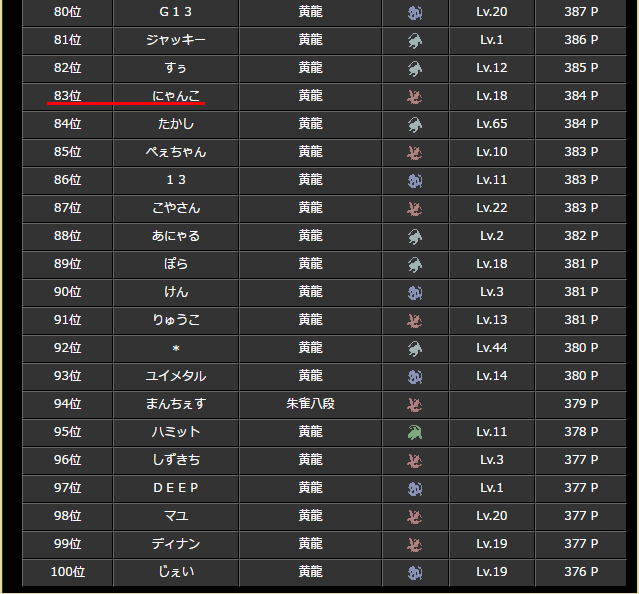
Task: Open player にゃんこ's name underlined in red
Action: pos(176,96)
